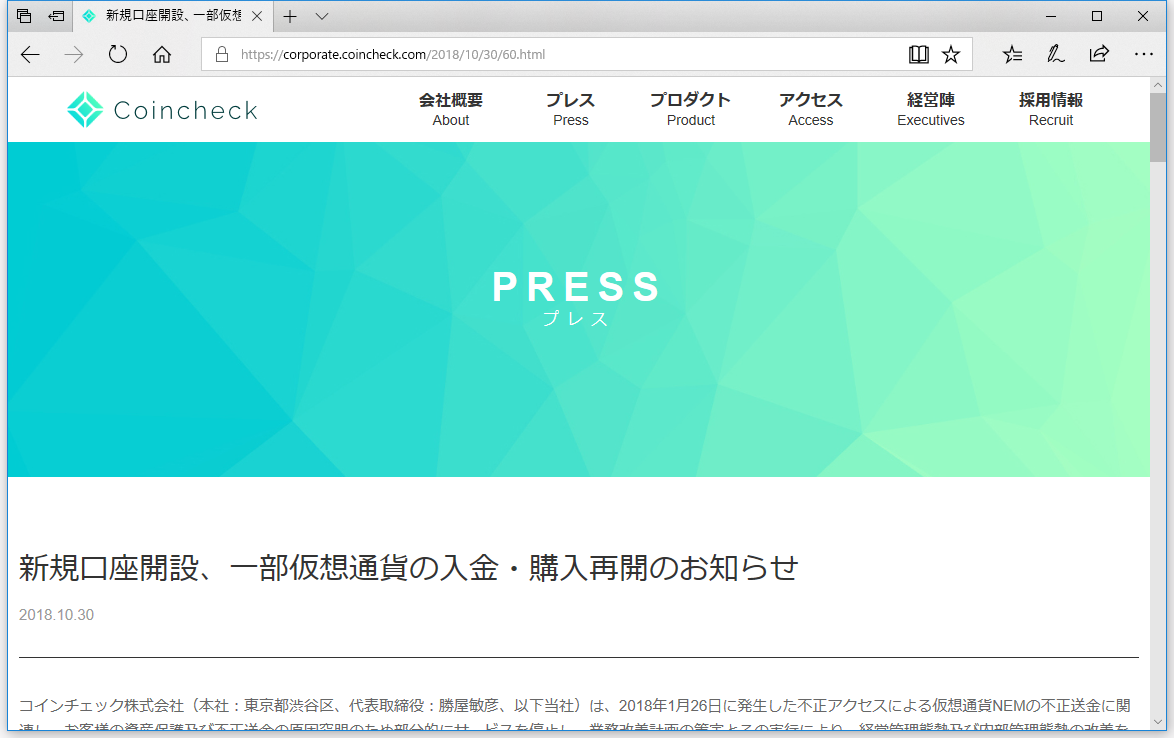The image size is (1174, 738).
Task: Navigate back with the back arrow
Action: (x=29, y=54)
